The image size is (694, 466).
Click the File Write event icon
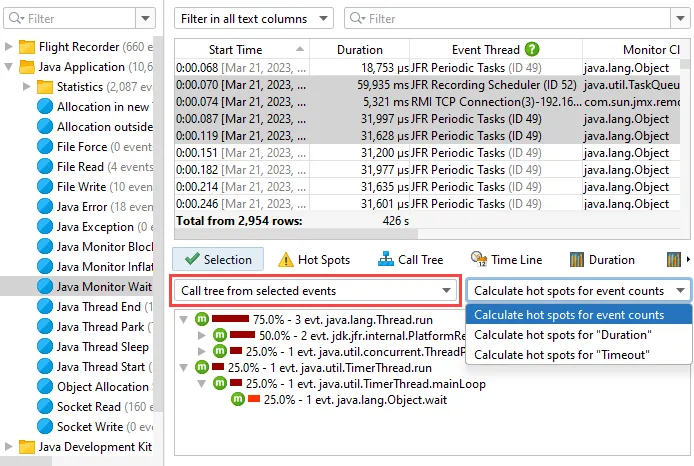45,186
